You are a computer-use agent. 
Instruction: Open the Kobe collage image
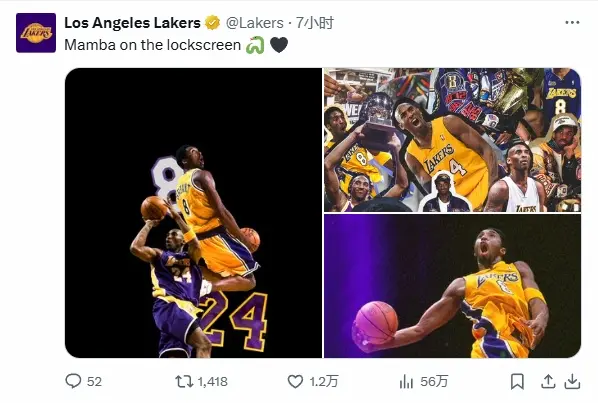click(452, 140)
